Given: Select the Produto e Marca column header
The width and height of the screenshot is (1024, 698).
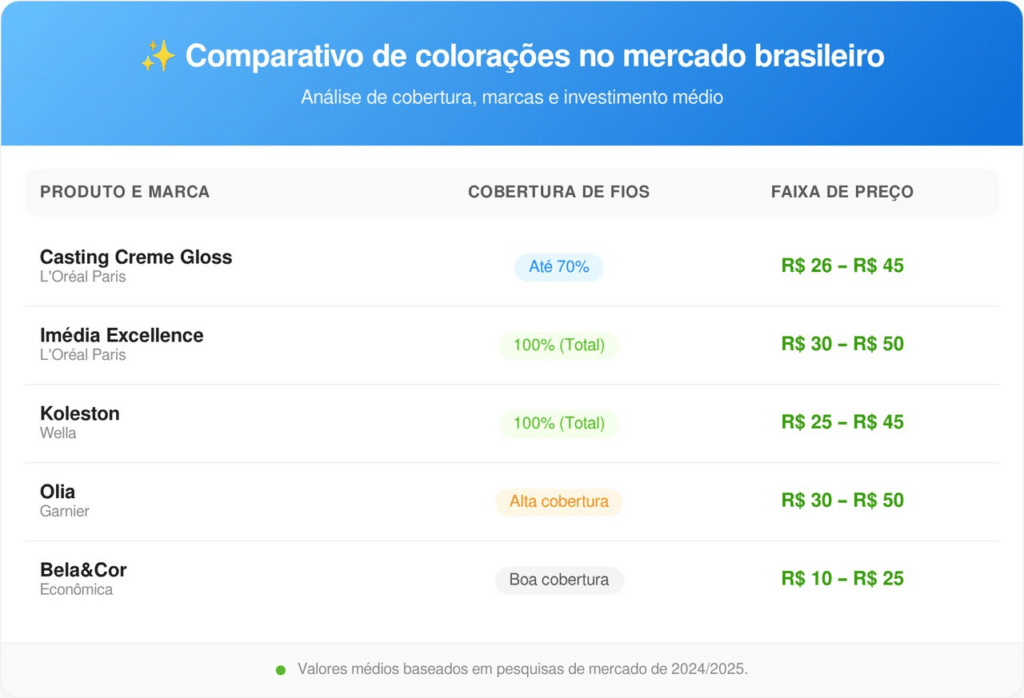Looking at the screenshot, I should tap(125, 192).
